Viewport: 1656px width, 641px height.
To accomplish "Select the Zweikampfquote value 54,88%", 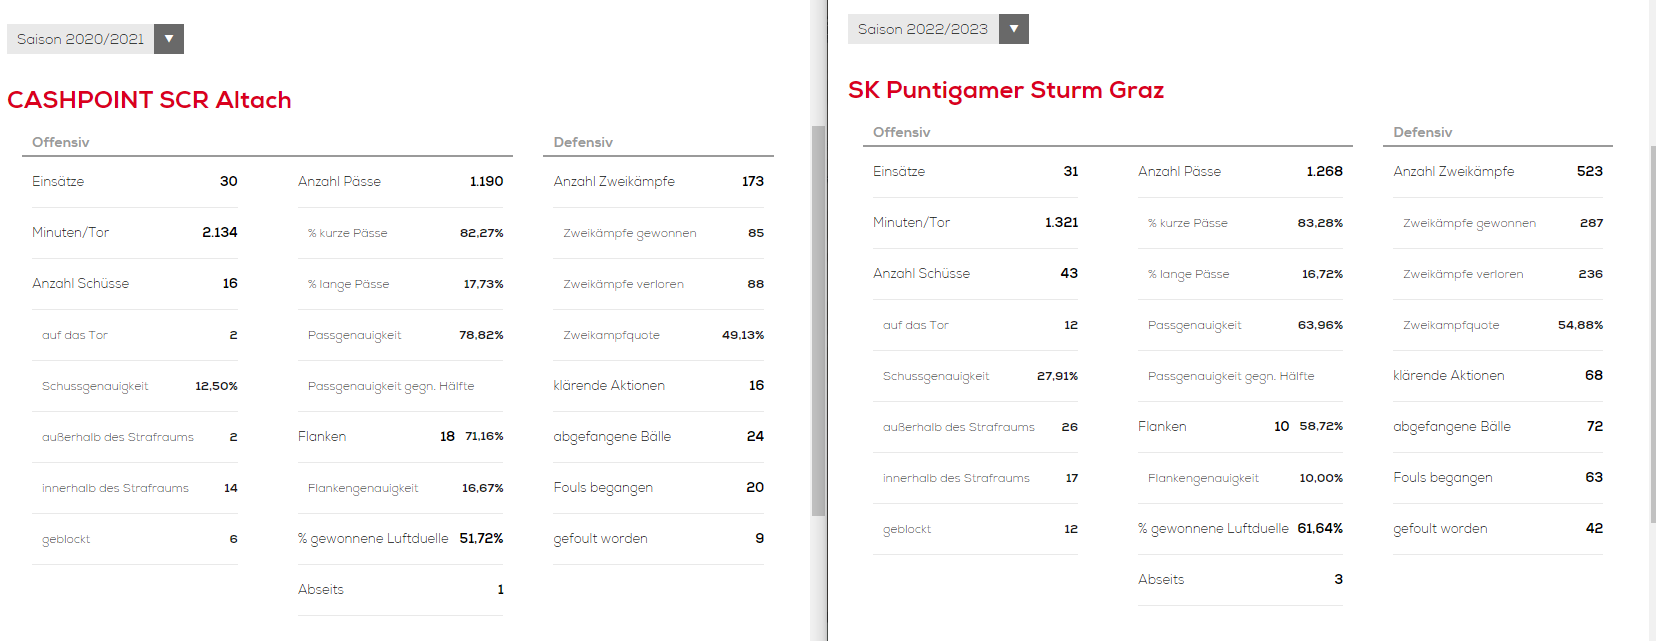I will [x=1581, y=325].
